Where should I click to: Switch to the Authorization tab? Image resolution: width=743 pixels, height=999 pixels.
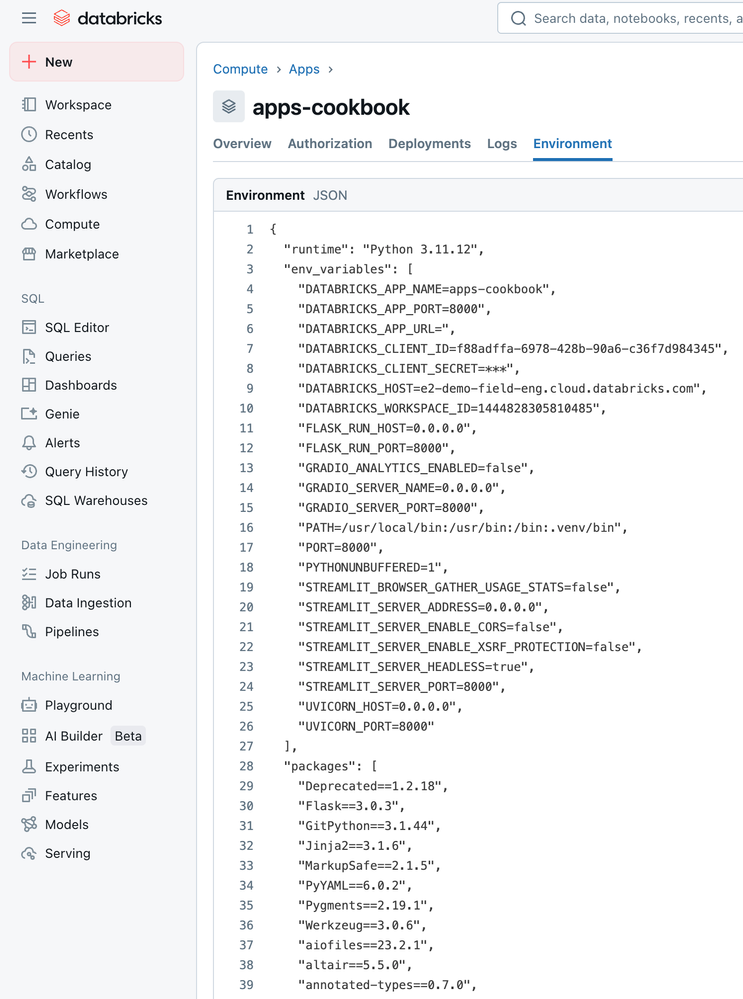(x=330, y=143)
